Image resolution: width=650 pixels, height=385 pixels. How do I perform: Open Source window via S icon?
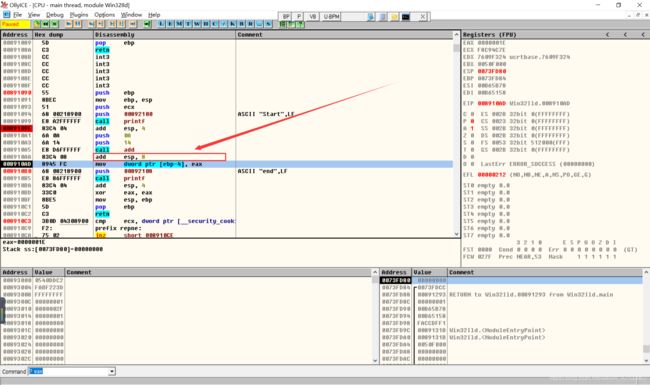[x=268, y=24]
